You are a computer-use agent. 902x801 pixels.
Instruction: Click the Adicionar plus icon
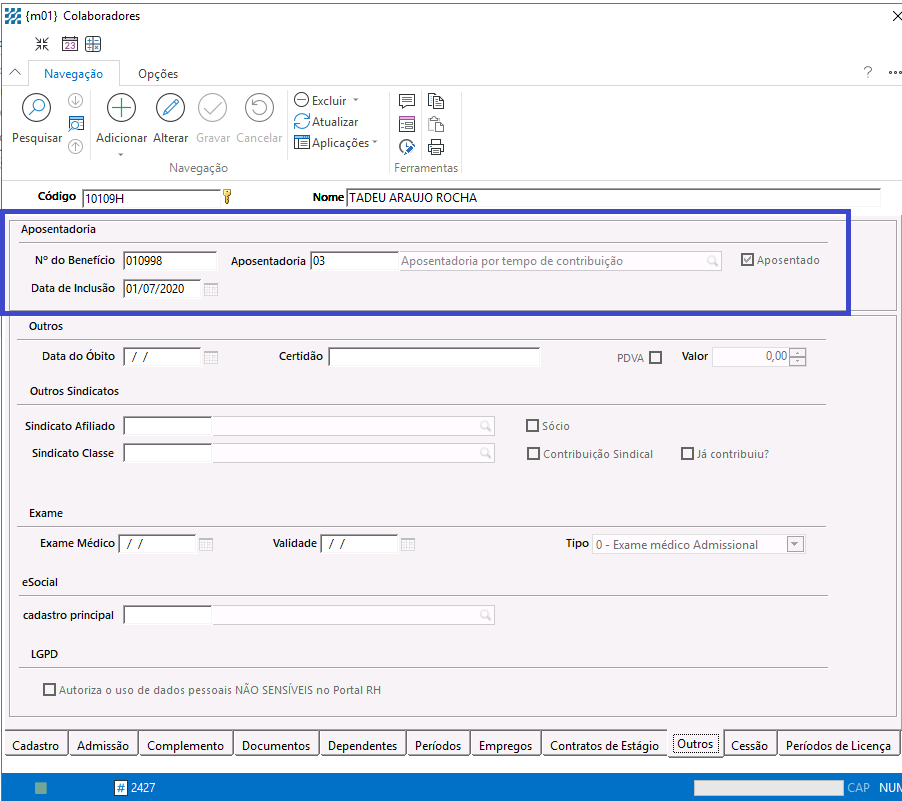pos(121,108)
